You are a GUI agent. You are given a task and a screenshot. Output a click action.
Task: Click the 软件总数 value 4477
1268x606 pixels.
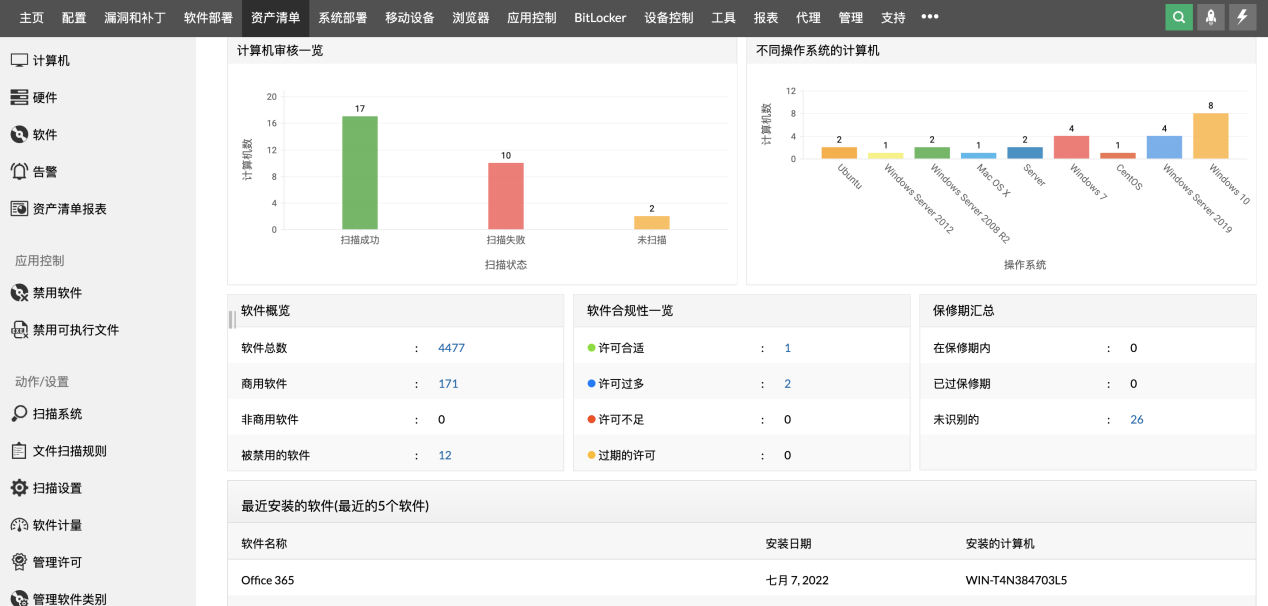click(x=451, y=348)
